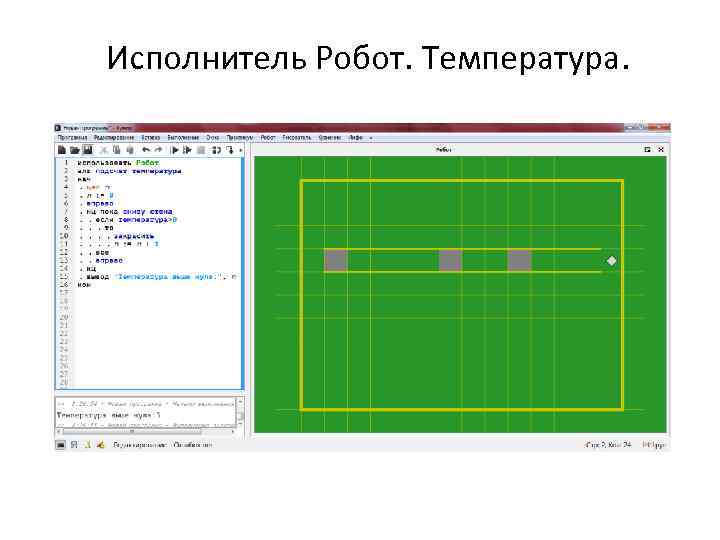
Task: Click the New program toolbar icon
Action: click(x=62, y=150)
